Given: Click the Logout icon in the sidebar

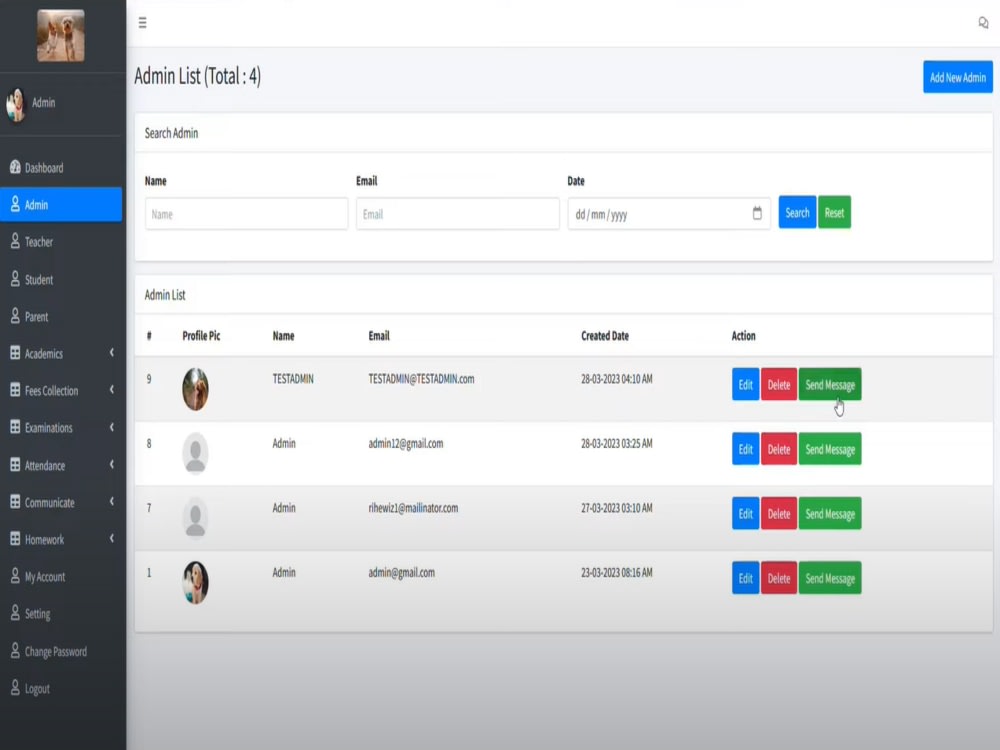Looking at the screenshot, I should click(x=15, y=688).
